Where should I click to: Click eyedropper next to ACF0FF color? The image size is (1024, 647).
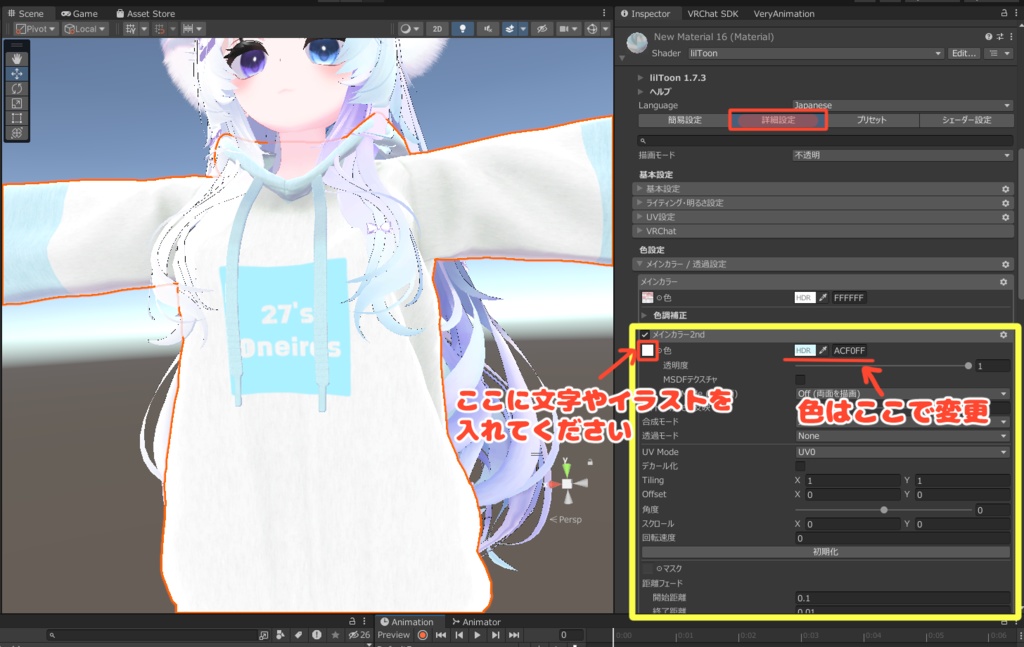pyautogui.click(x=823, y=351)
